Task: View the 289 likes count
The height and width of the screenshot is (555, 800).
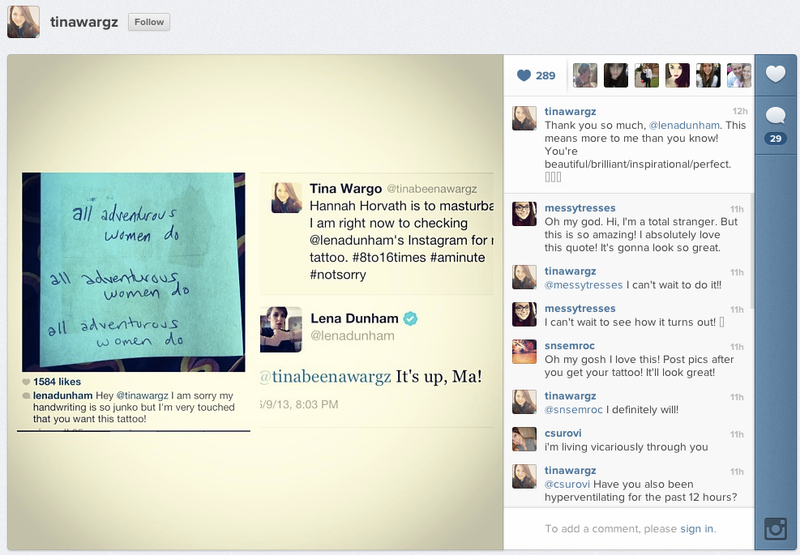Action: pyautogui.click(x=545, y=75)
